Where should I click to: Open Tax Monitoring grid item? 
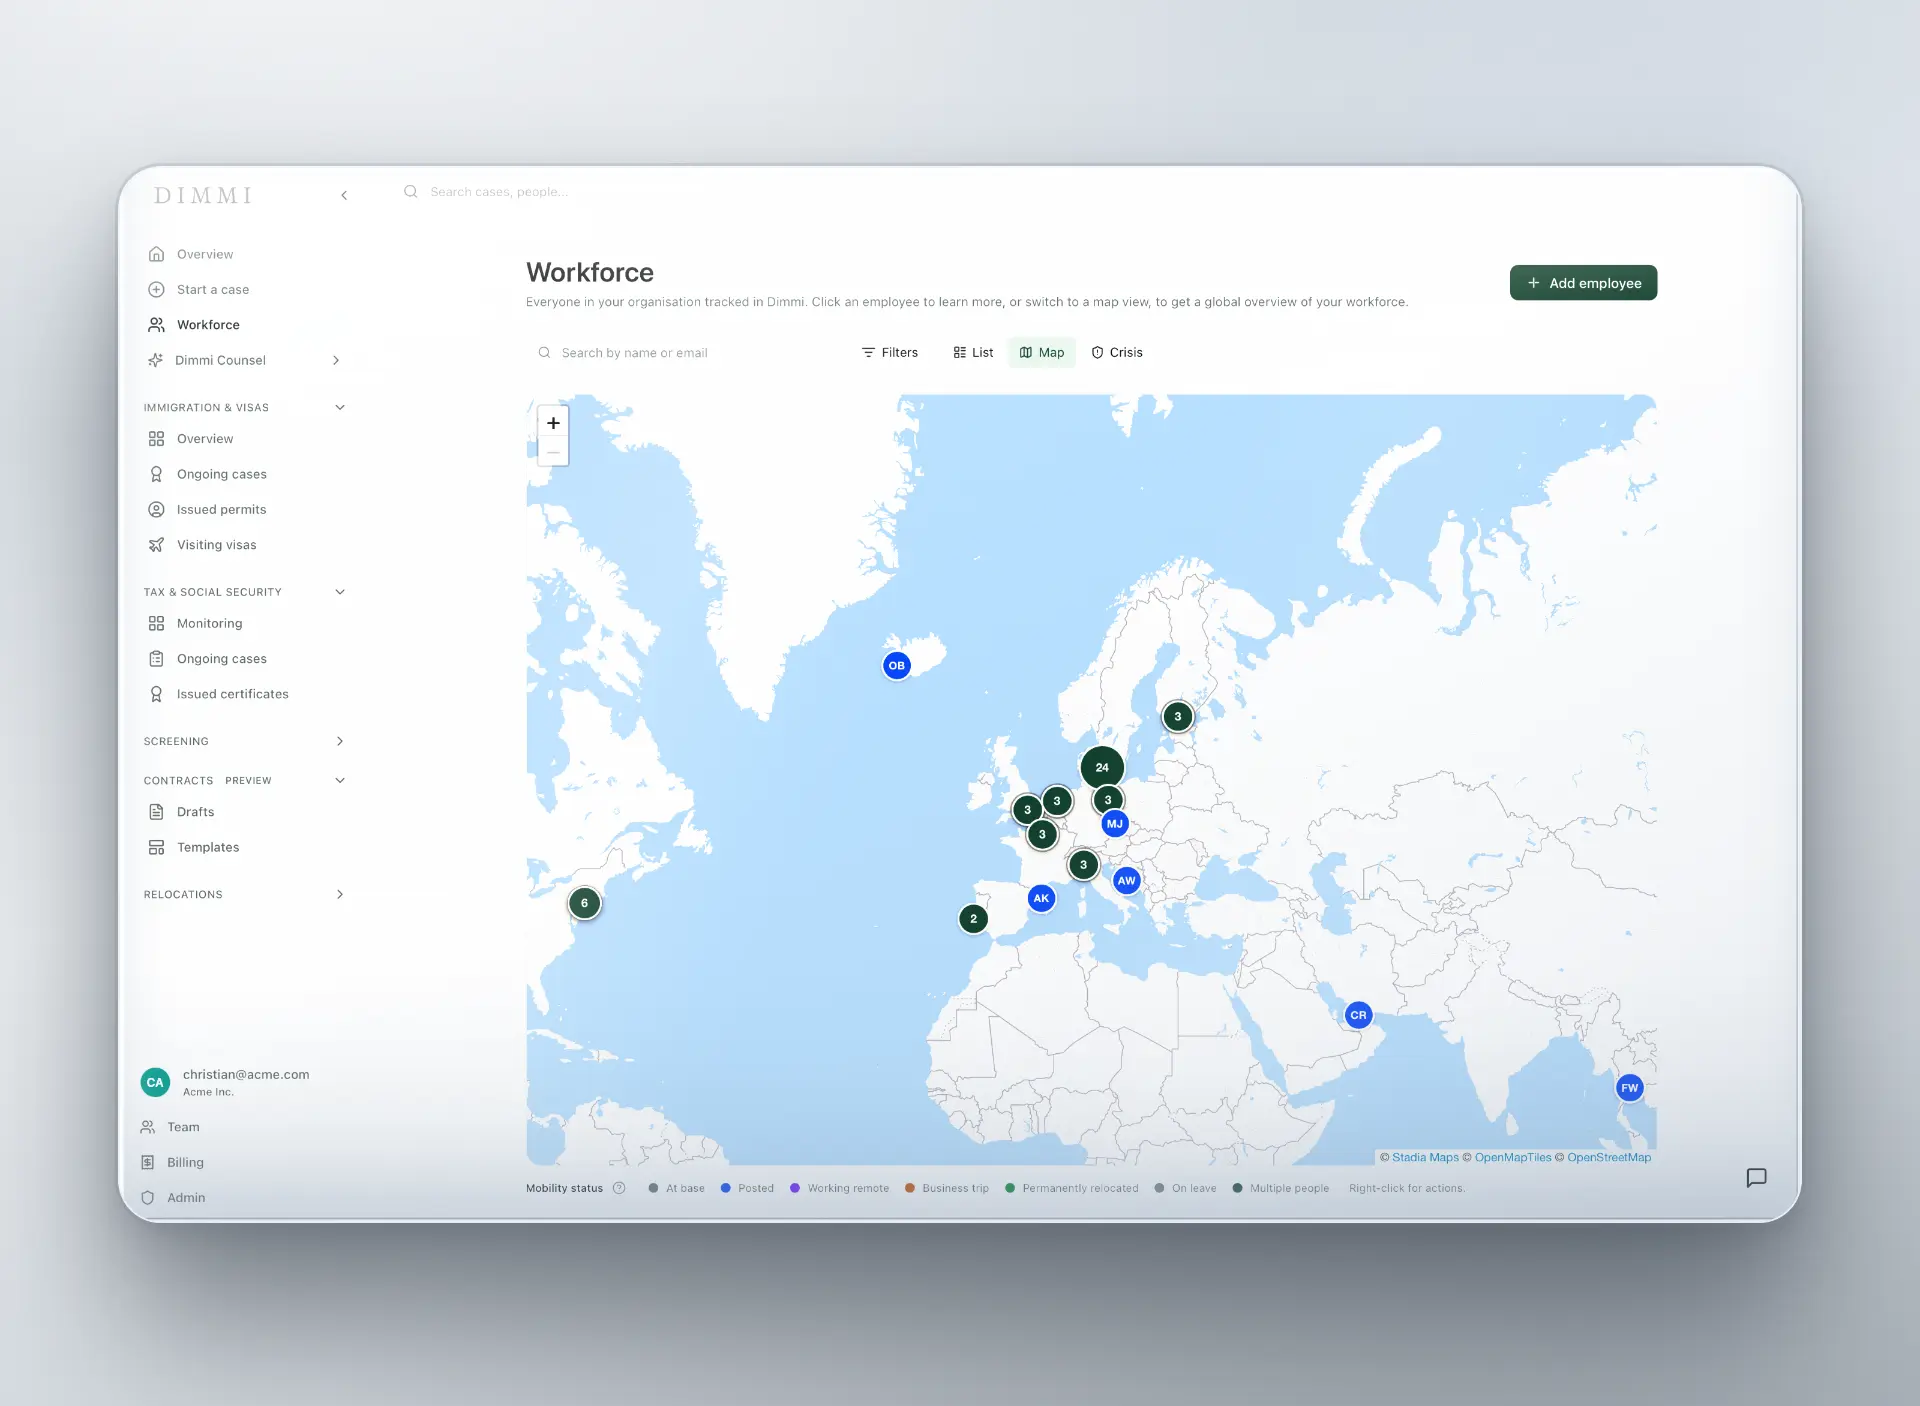[x=209, y=623]
